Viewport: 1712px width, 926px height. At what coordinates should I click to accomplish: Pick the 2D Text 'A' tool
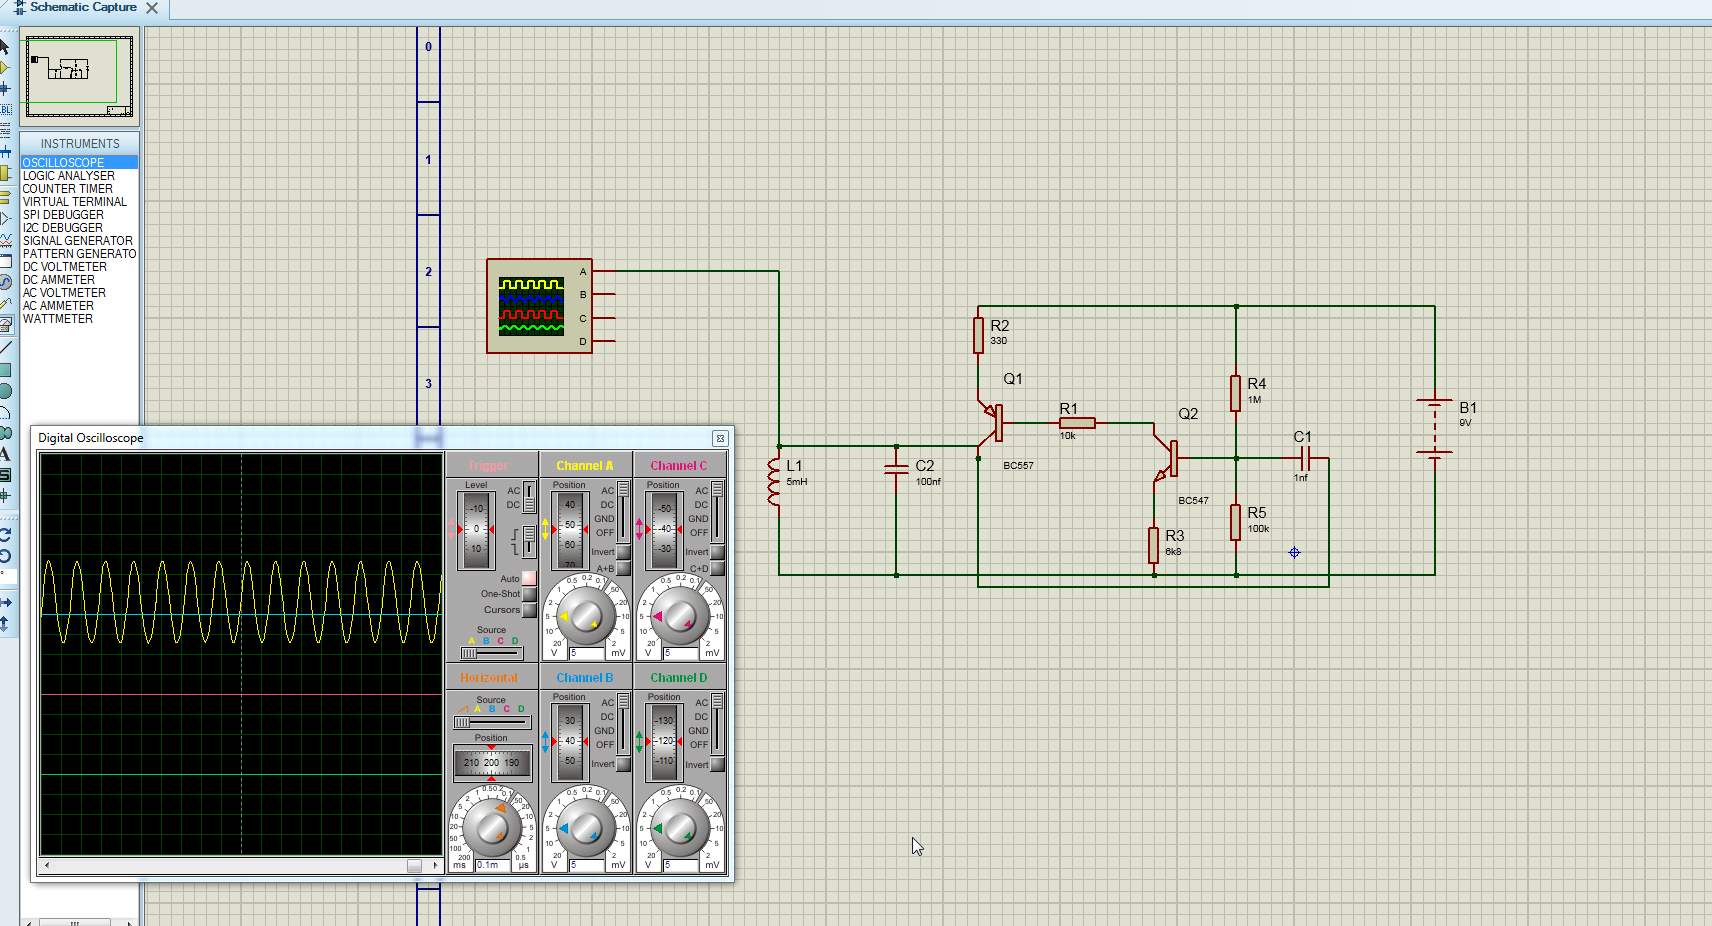coord(5,454)
